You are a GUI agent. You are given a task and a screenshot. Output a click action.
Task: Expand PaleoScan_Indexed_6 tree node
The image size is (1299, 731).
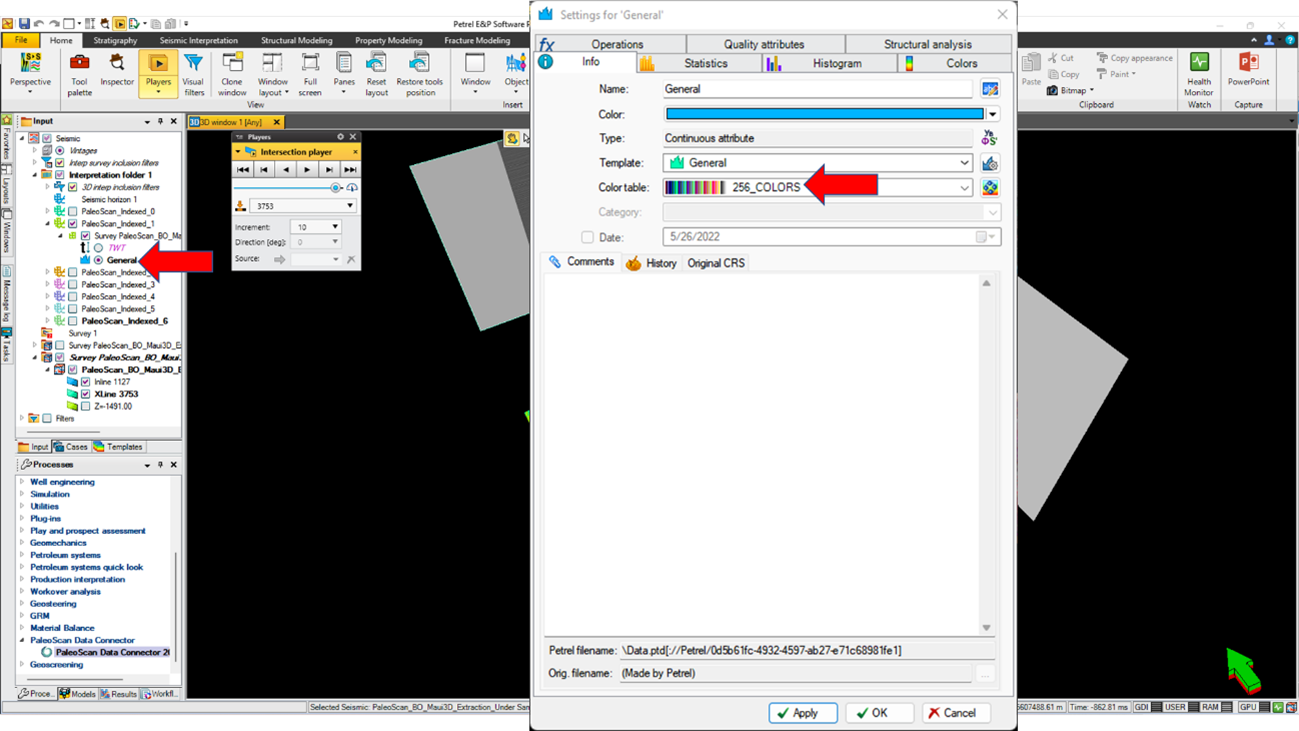click(x=47, y=321)
